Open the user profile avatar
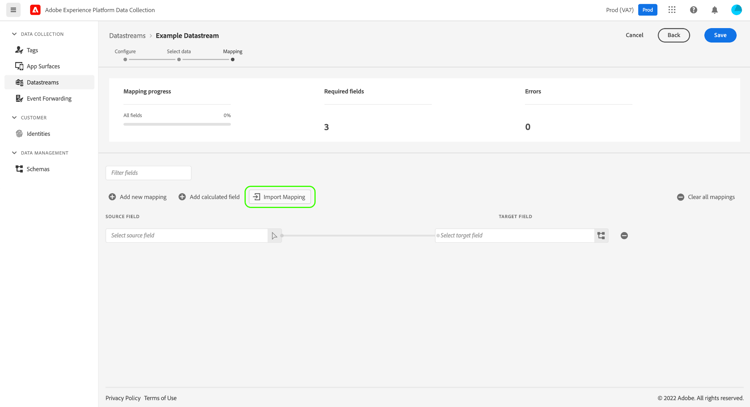 [x=736, y=10]
